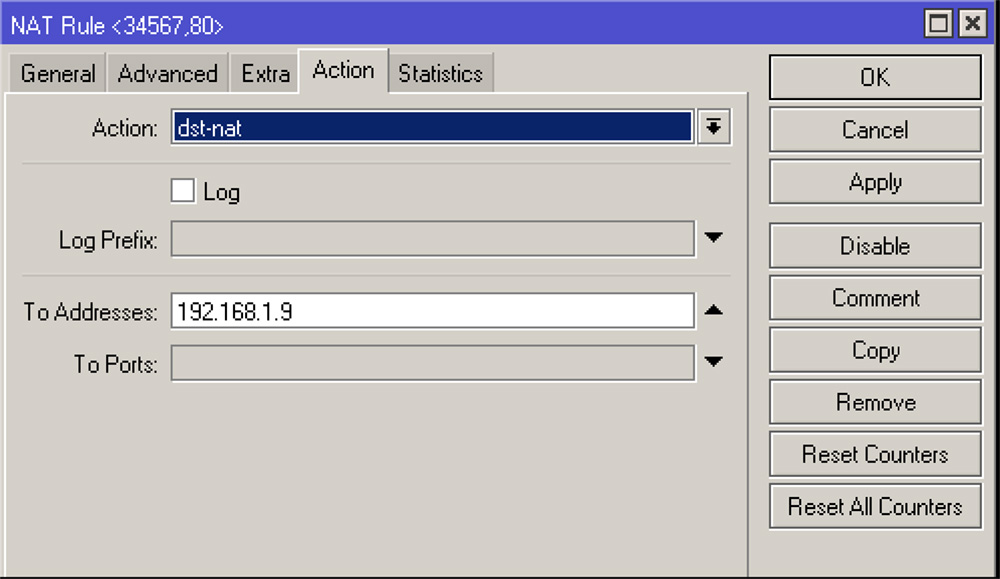Open the General tab
1000x579 pixels.
pyautogui.click(x=58, y=74)
